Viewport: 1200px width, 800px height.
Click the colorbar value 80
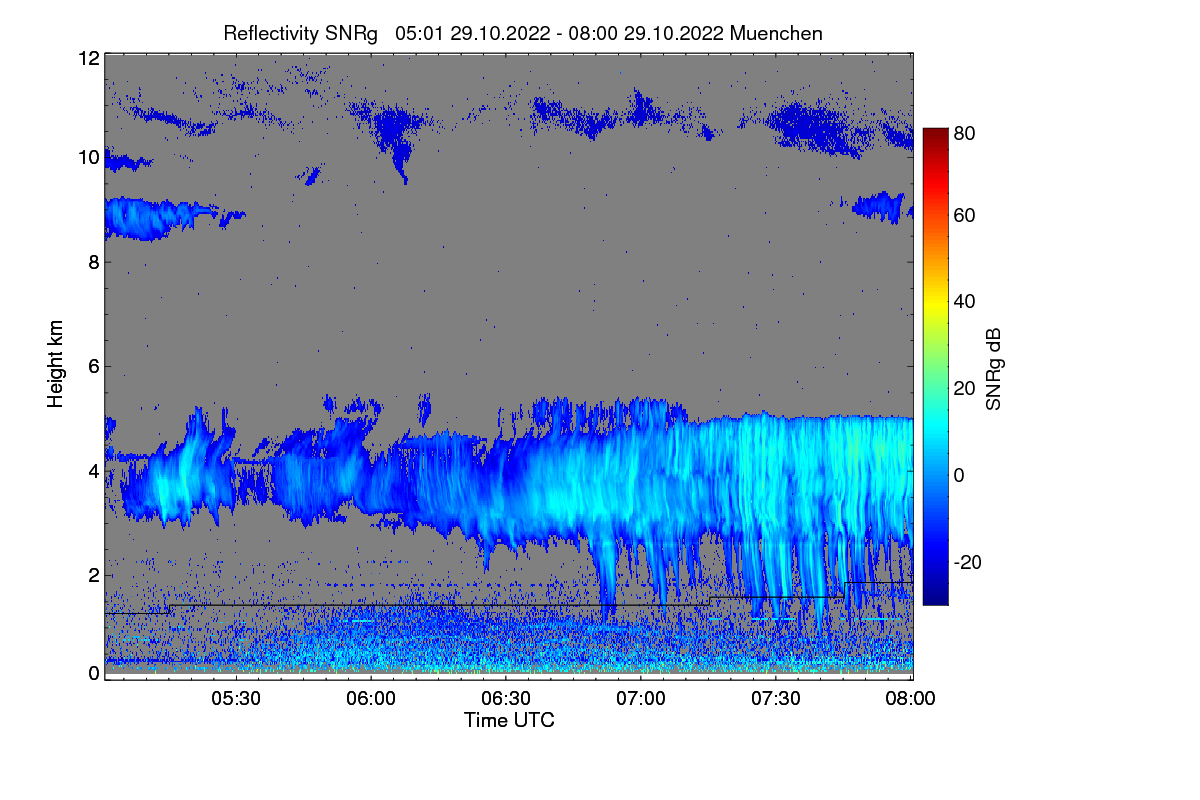[965, 131]
